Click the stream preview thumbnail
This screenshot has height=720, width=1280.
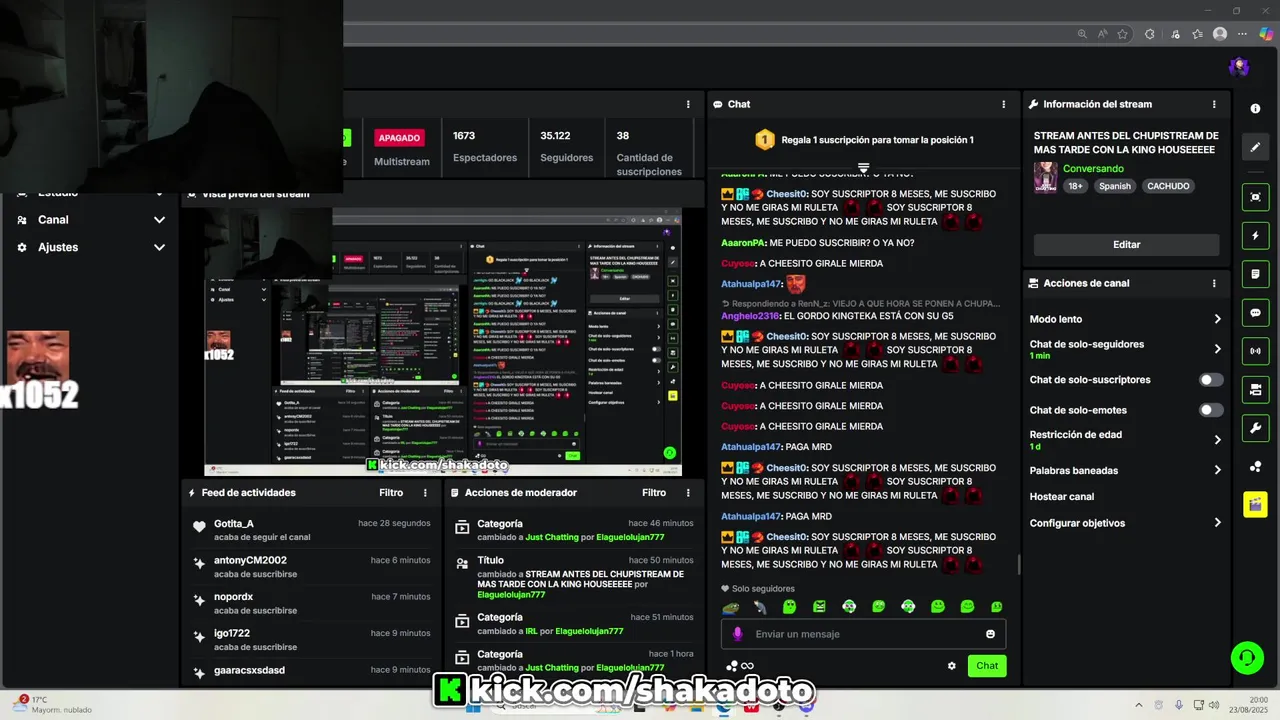tap(443, 342)
